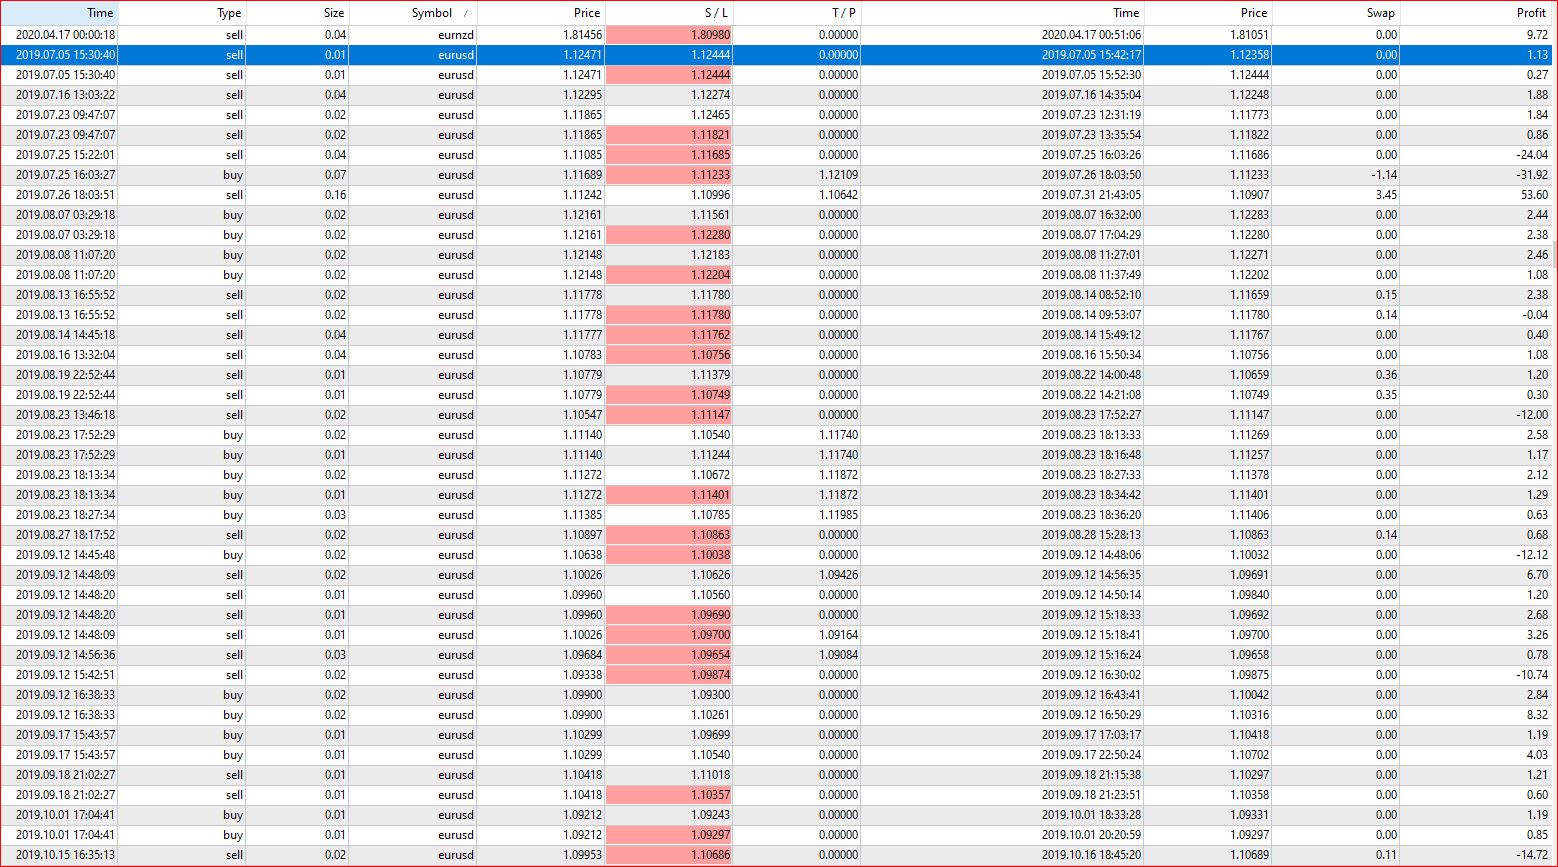Click the profit value -24.04

point(1532,155)
